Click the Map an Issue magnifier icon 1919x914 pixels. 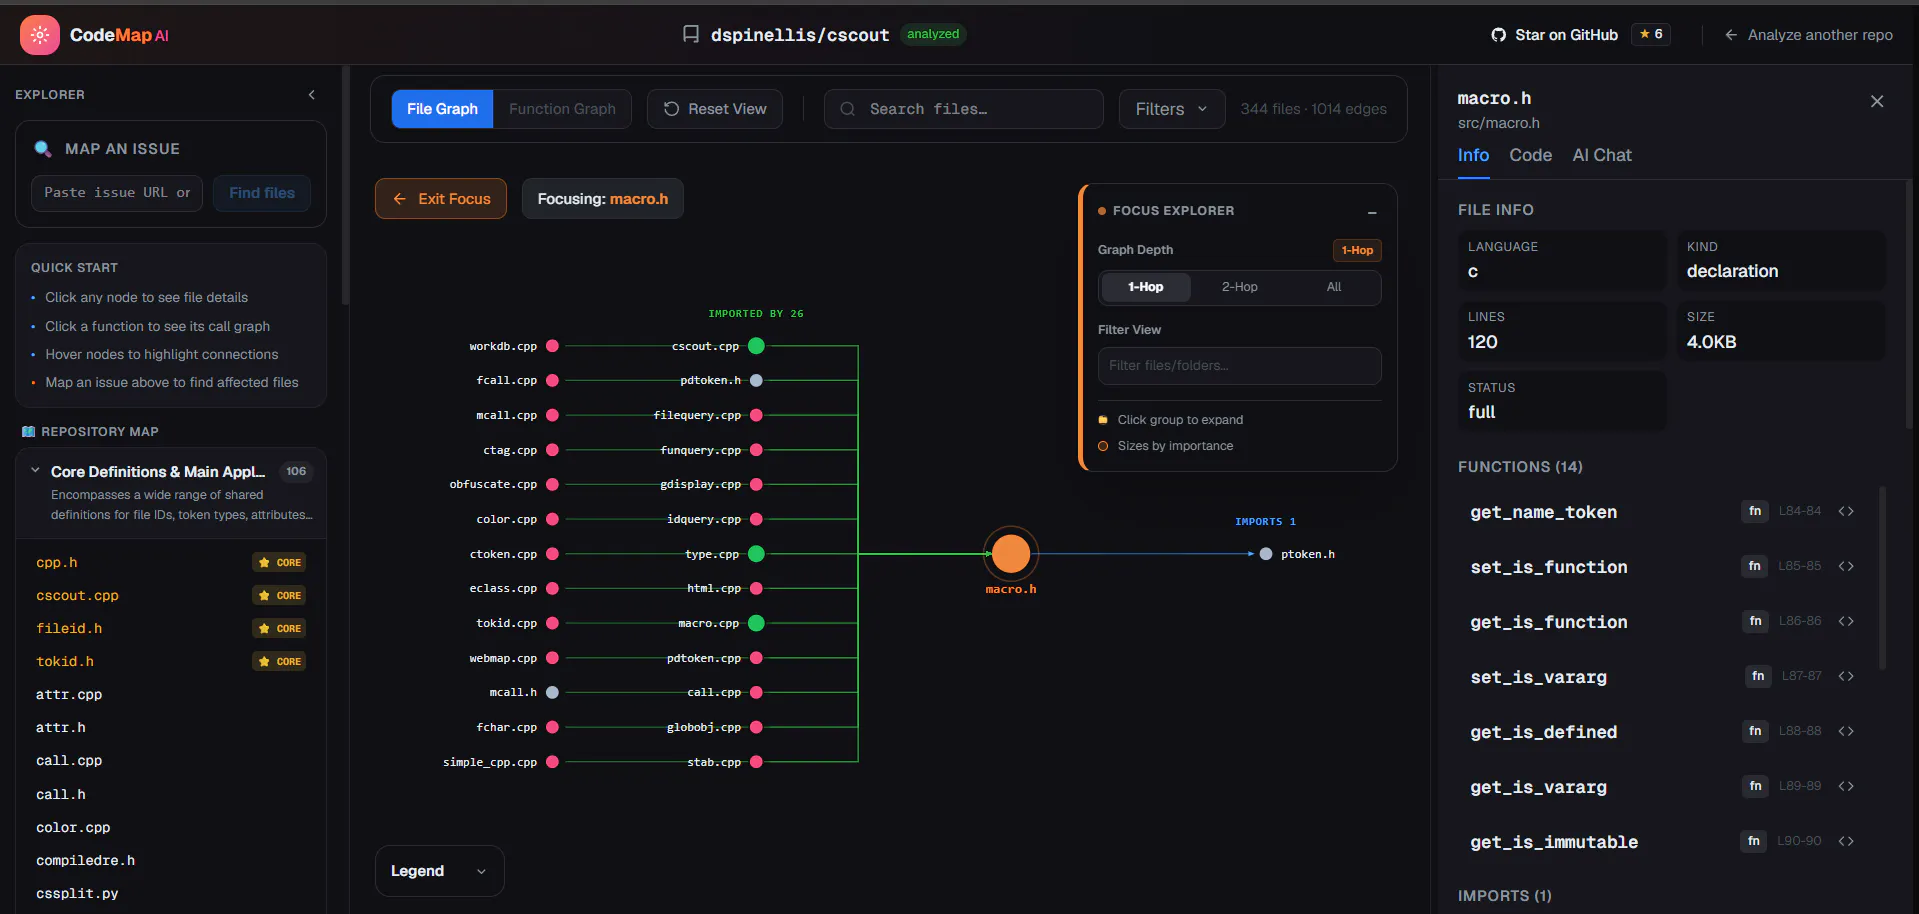[x=43, y=149]
